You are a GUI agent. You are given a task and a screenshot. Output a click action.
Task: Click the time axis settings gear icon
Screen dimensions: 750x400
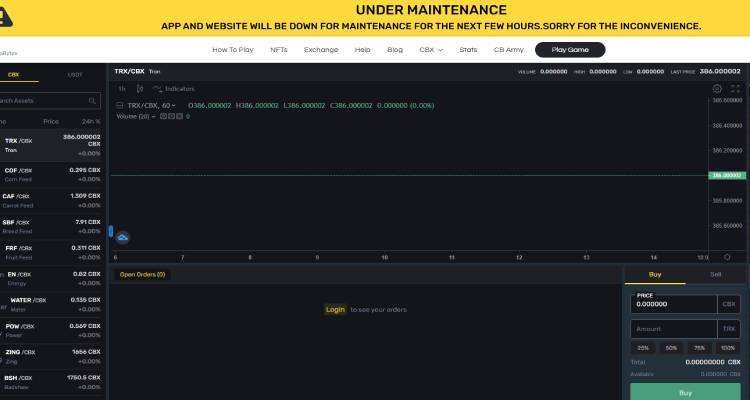click(x=727, y=257)
